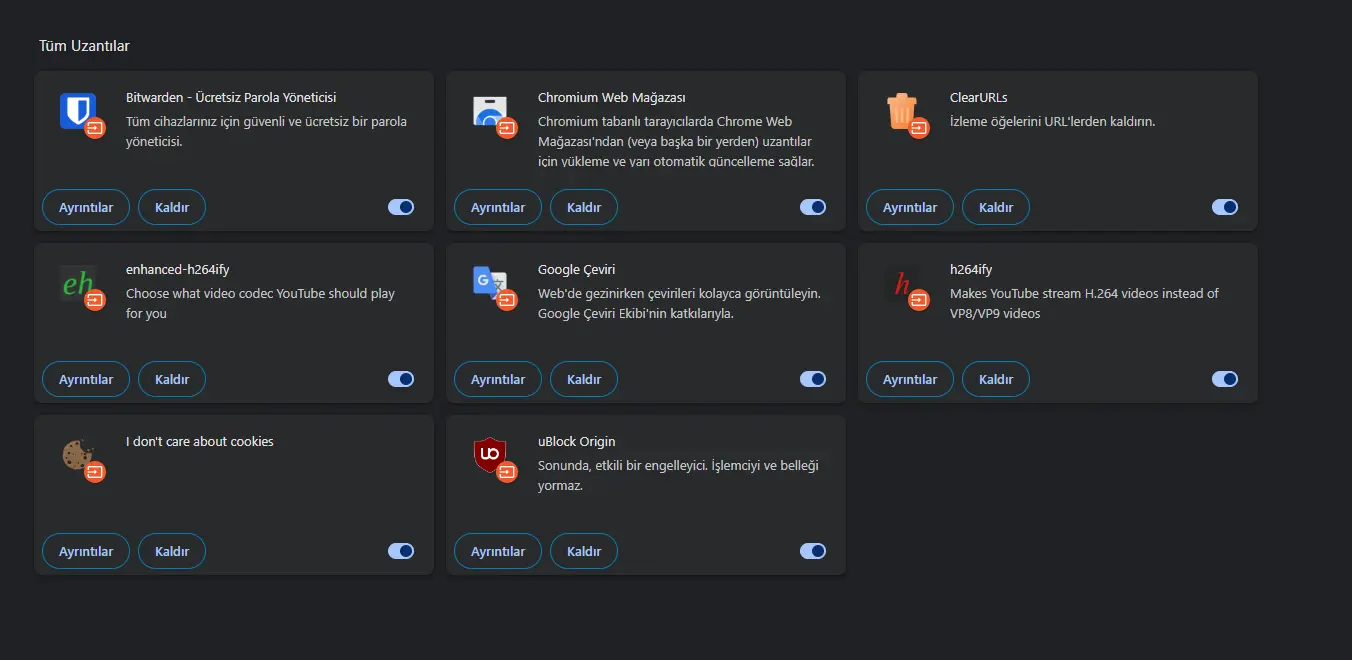Click 'Makes YouTube stream H.264 videos' description
The image size is (1352, 660).
1085,304
